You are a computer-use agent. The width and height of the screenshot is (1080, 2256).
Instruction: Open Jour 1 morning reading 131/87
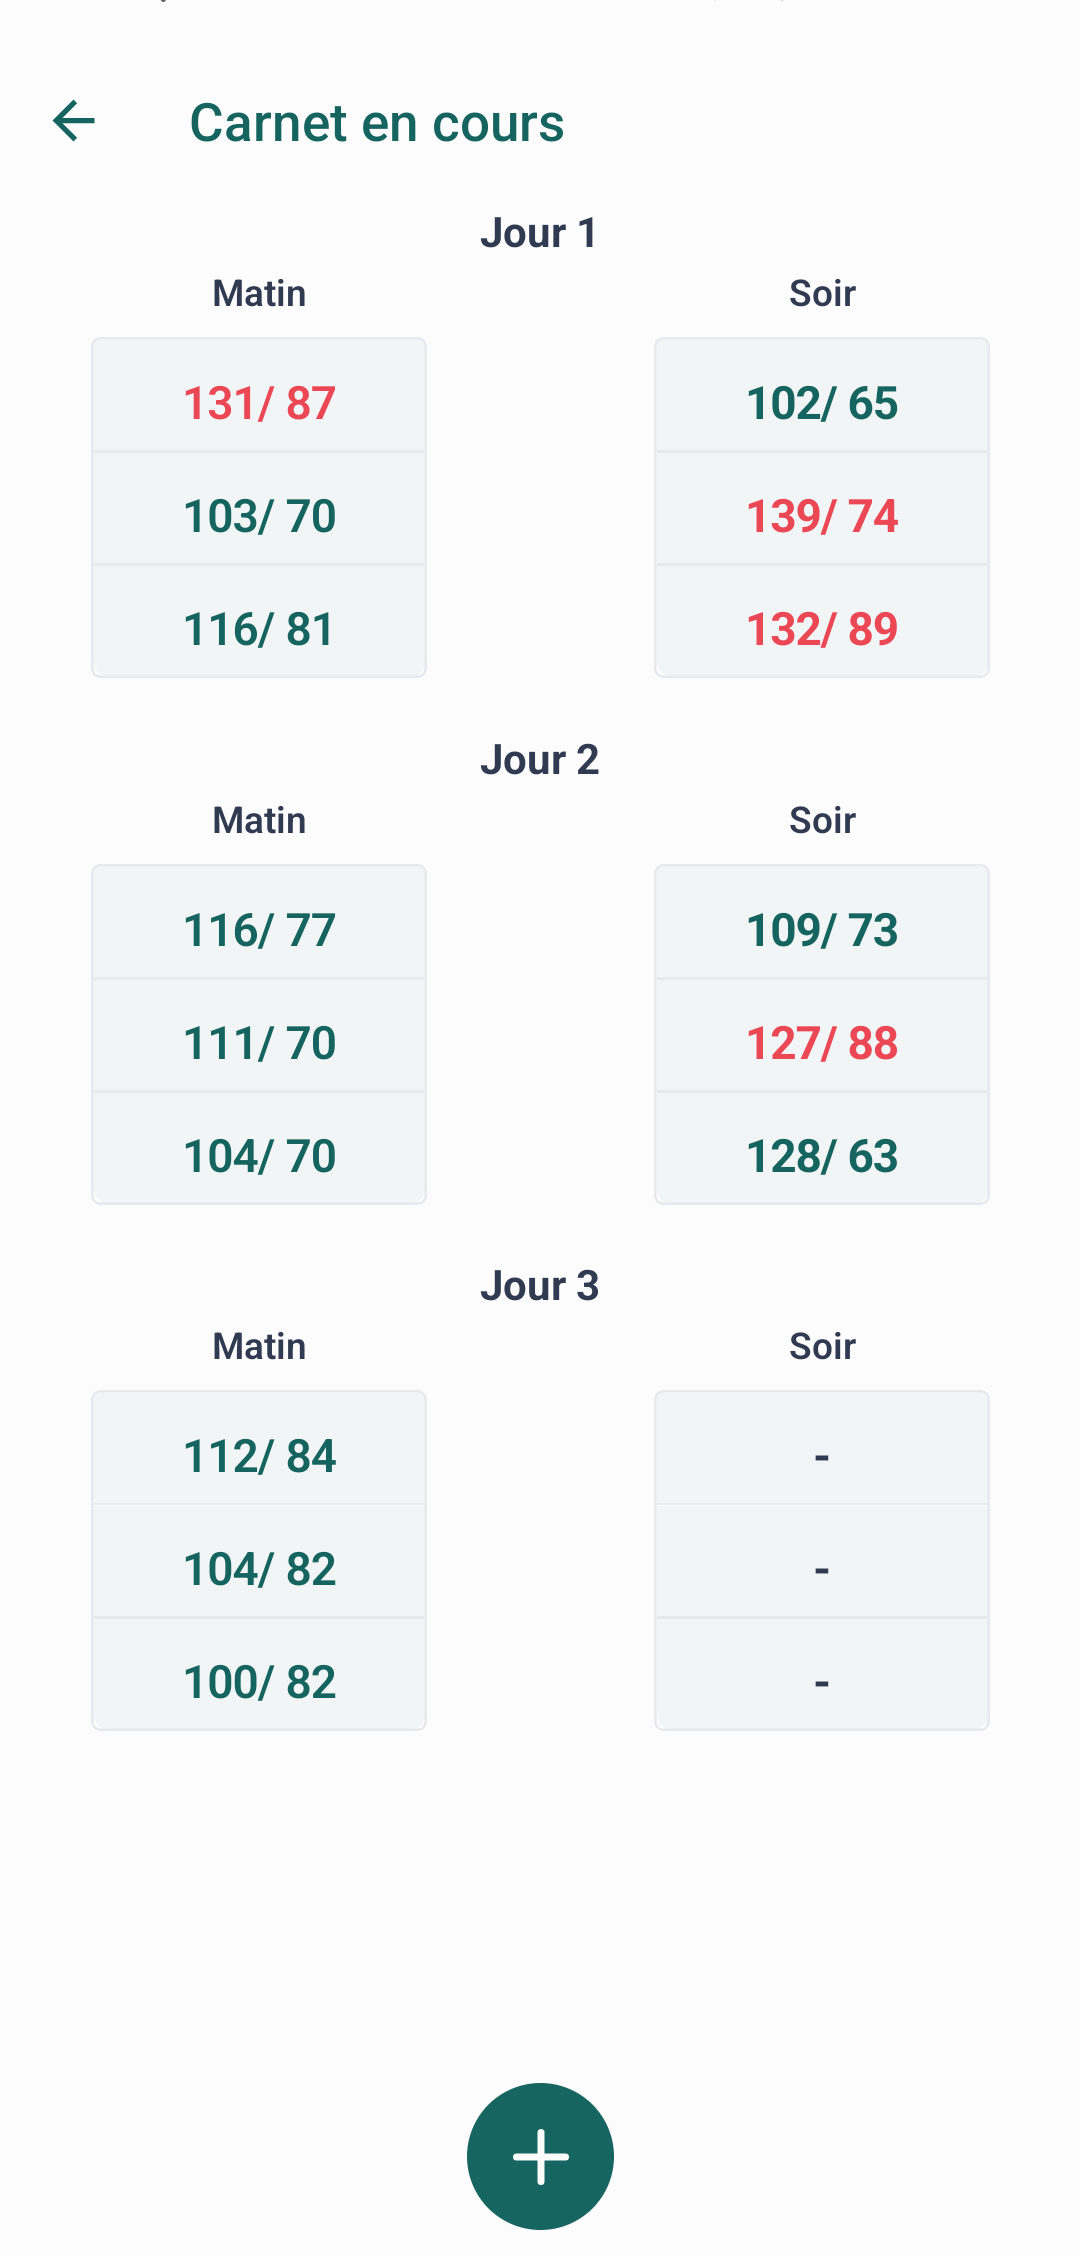pos(259,396)
